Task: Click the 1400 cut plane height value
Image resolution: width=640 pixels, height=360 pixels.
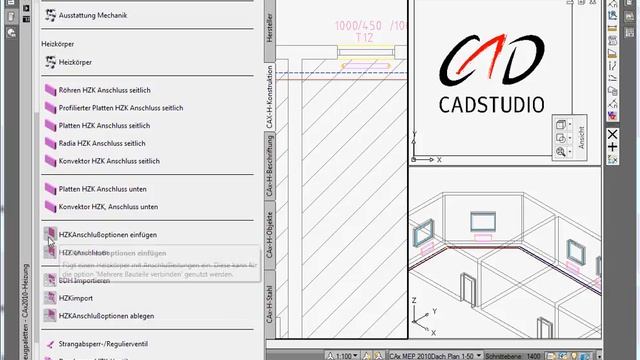Action: [x=534, y=356]
